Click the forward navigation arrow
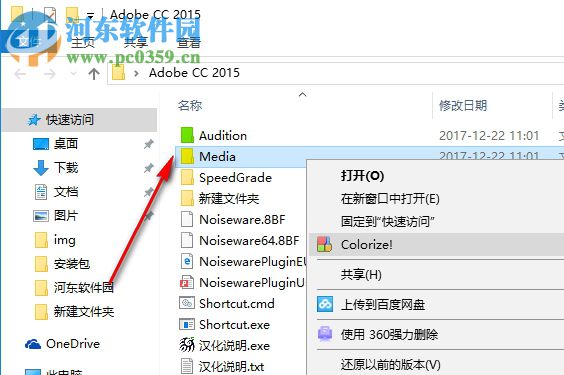The image size is (564, 375). pos(49,74)
